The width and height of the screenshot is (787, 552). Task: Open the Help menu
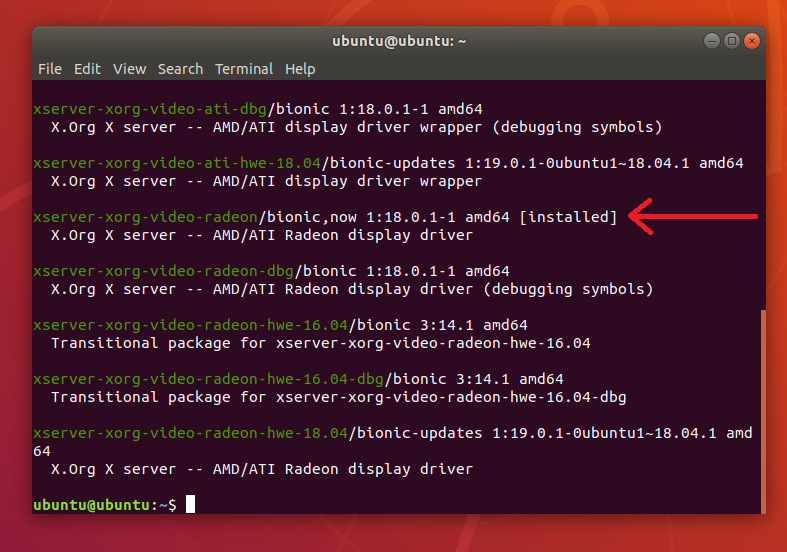pyautogui.click(x=300, y=69)
